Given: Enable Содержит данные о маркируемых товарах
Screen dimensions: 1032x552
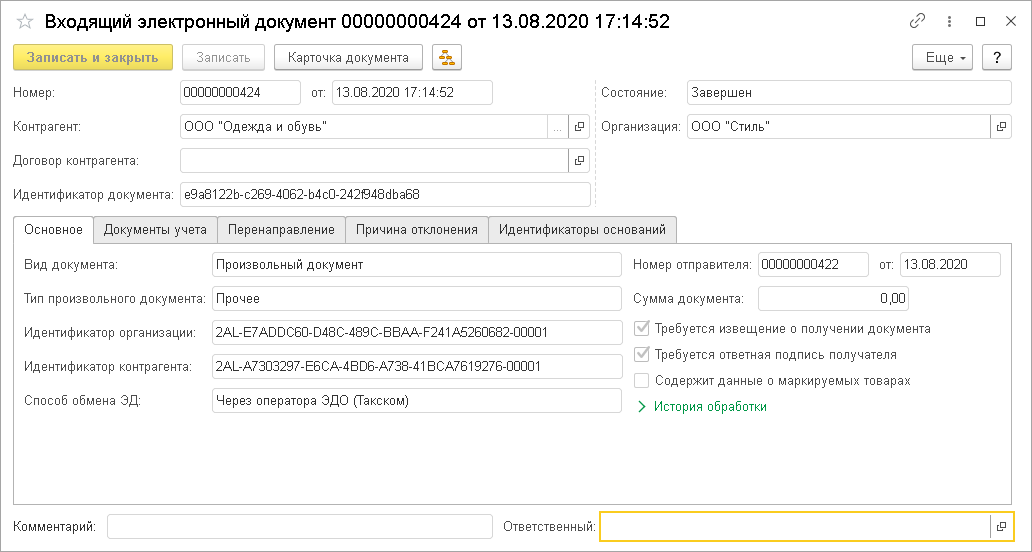Looking at the screenshot, I should [x=643, y=380].
